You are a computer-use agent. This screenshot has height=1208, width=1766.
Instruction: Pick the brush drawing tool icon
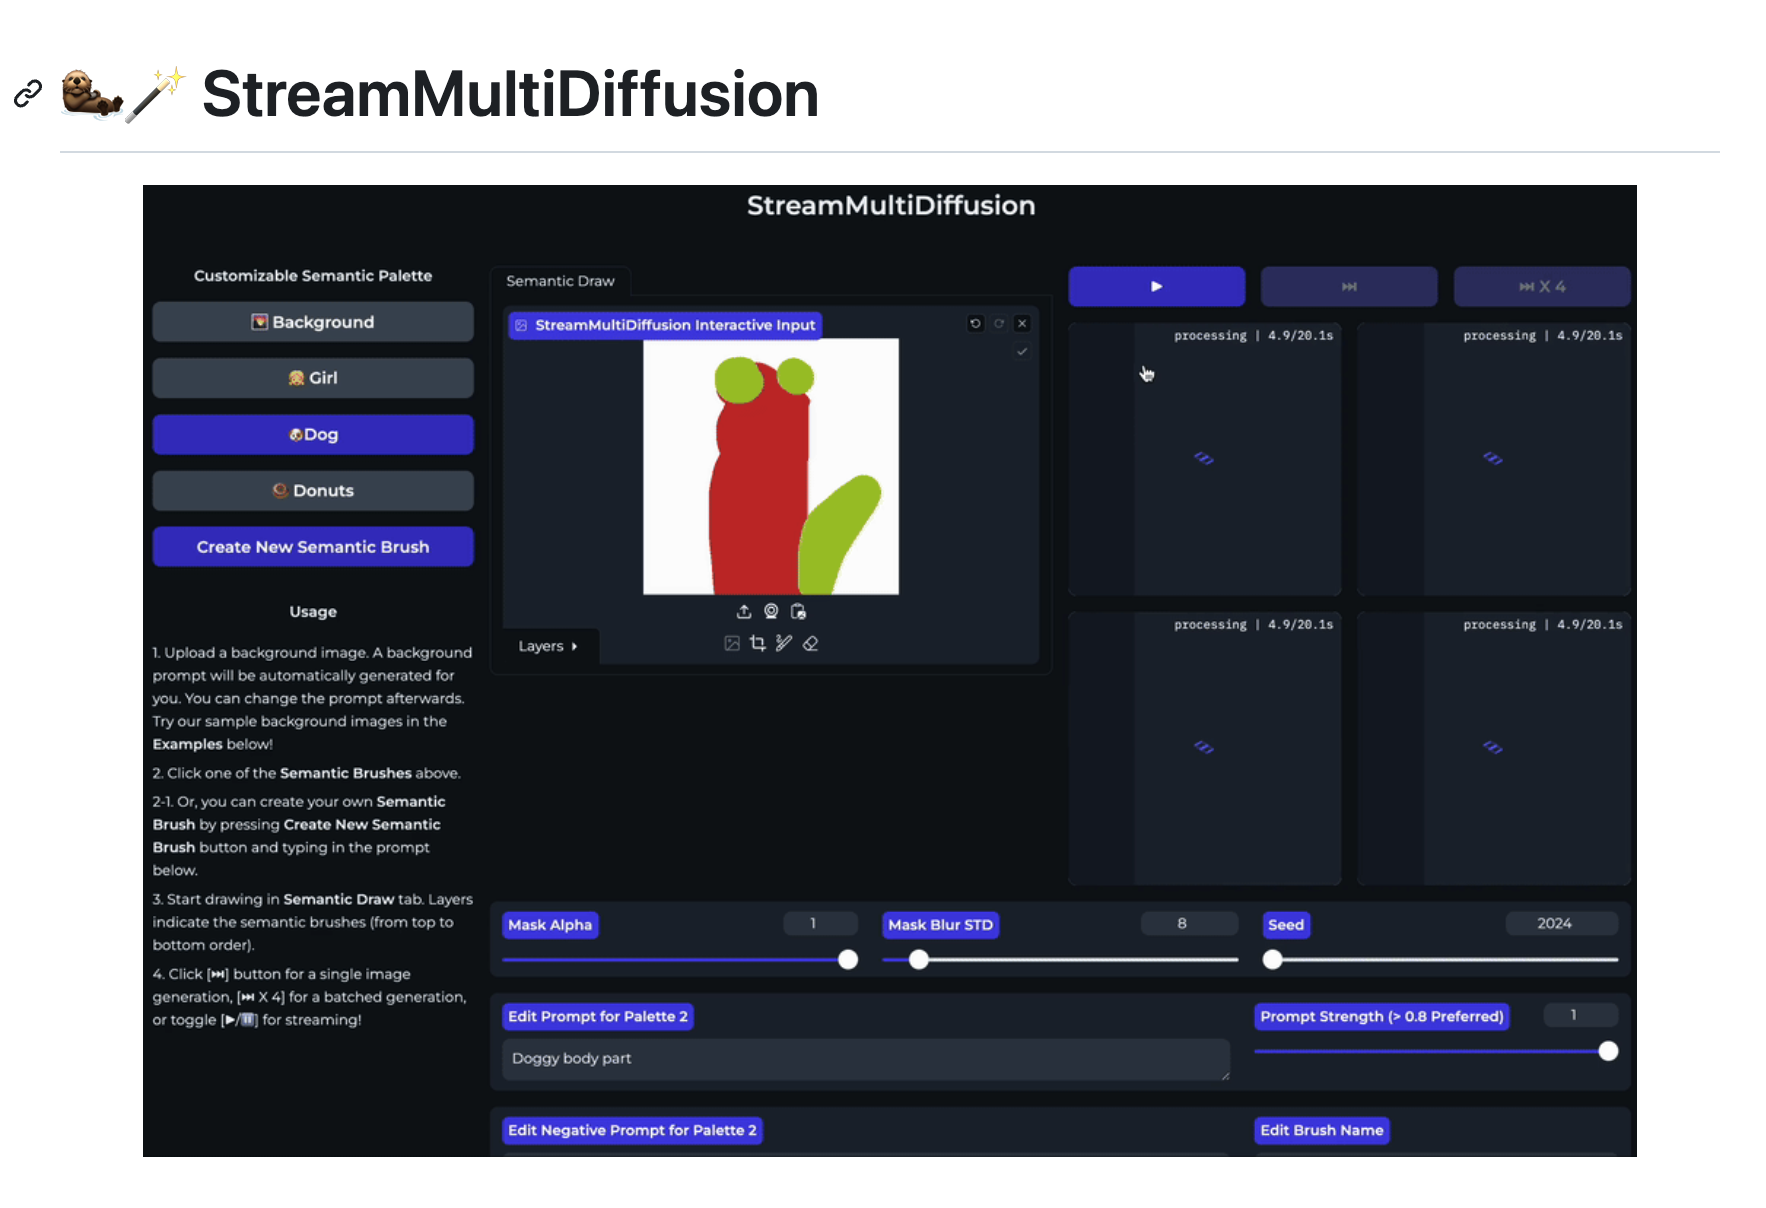coord(784,643)
